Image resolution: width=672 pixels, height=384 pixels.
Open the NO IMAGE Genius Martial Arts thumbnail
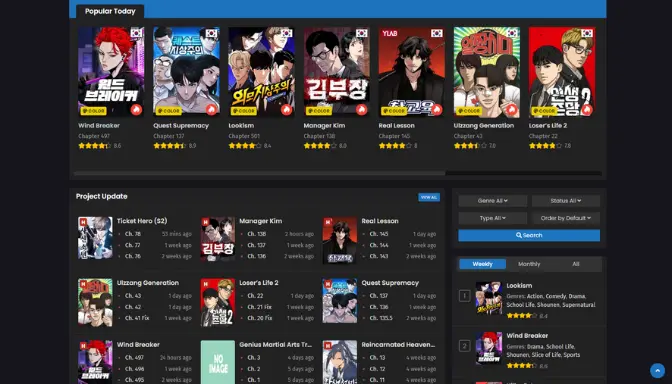218,362
